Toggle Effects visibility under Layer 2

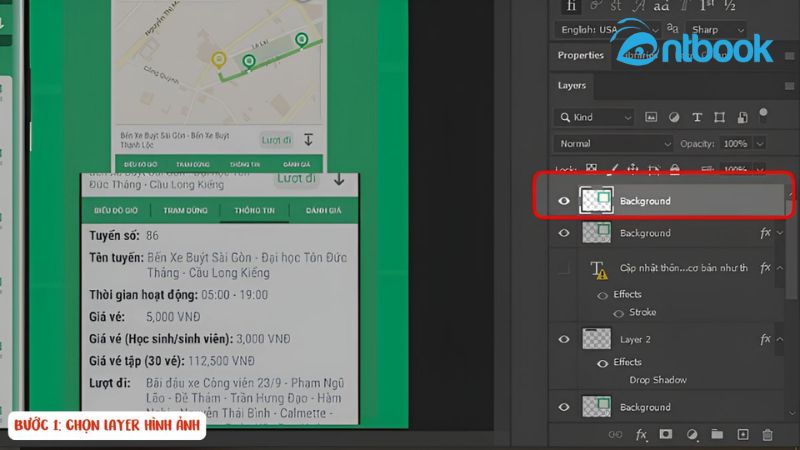click(603, 363)
